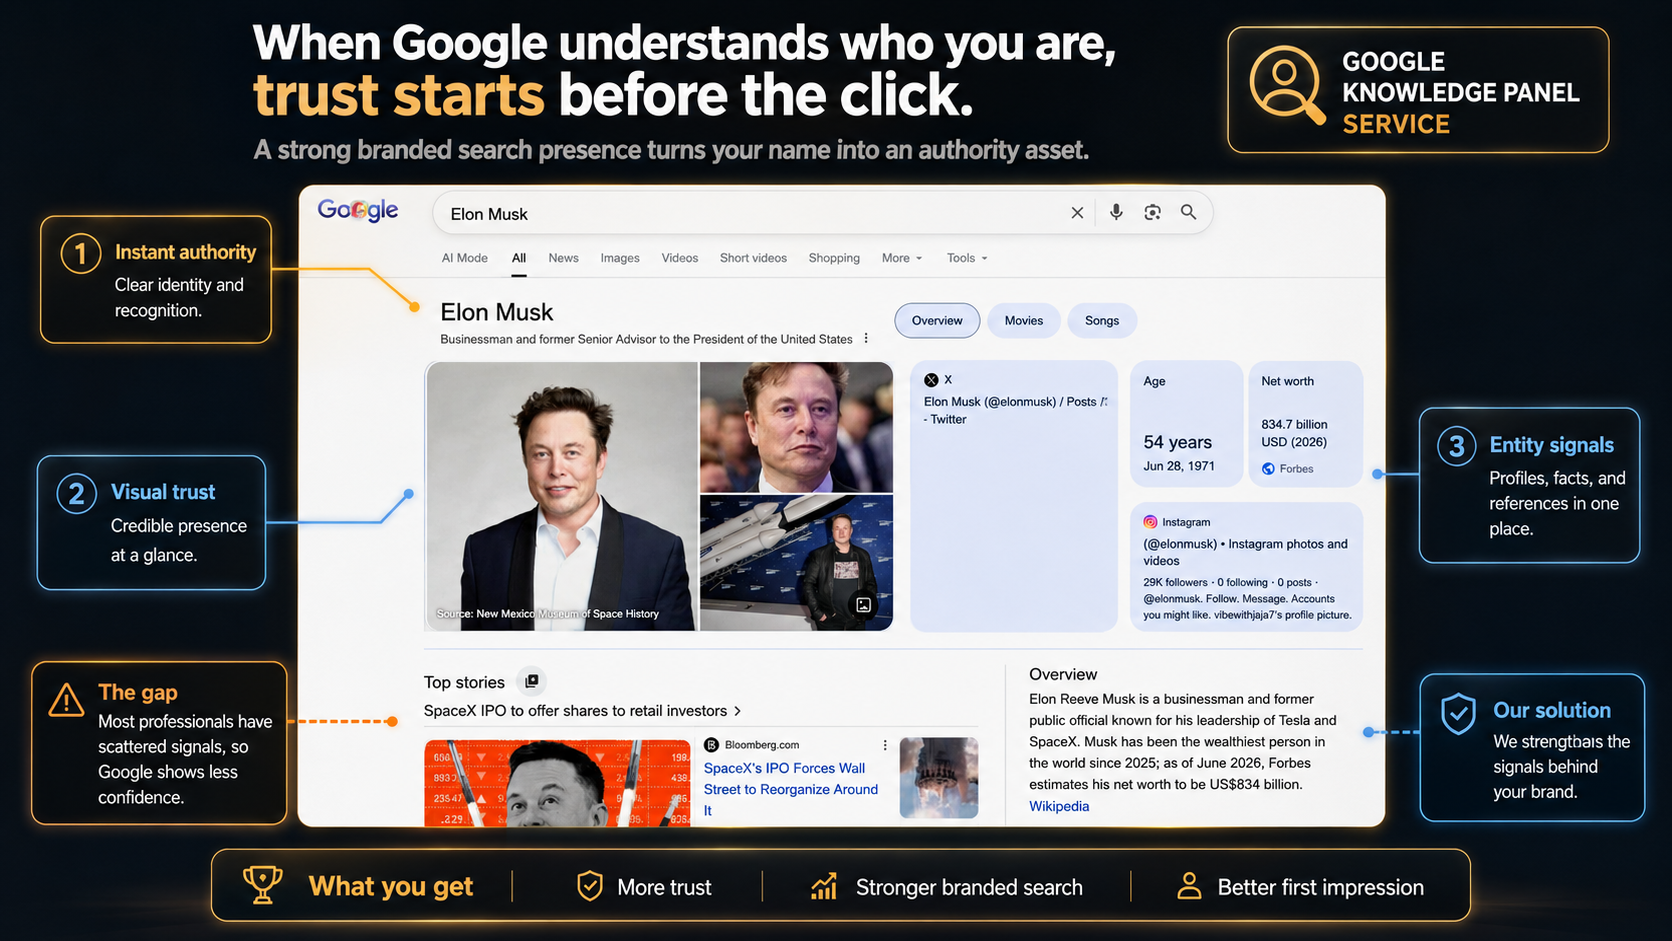
Task: Click the '29K followers' Instagram stats line
Action: coord(1231,582)
